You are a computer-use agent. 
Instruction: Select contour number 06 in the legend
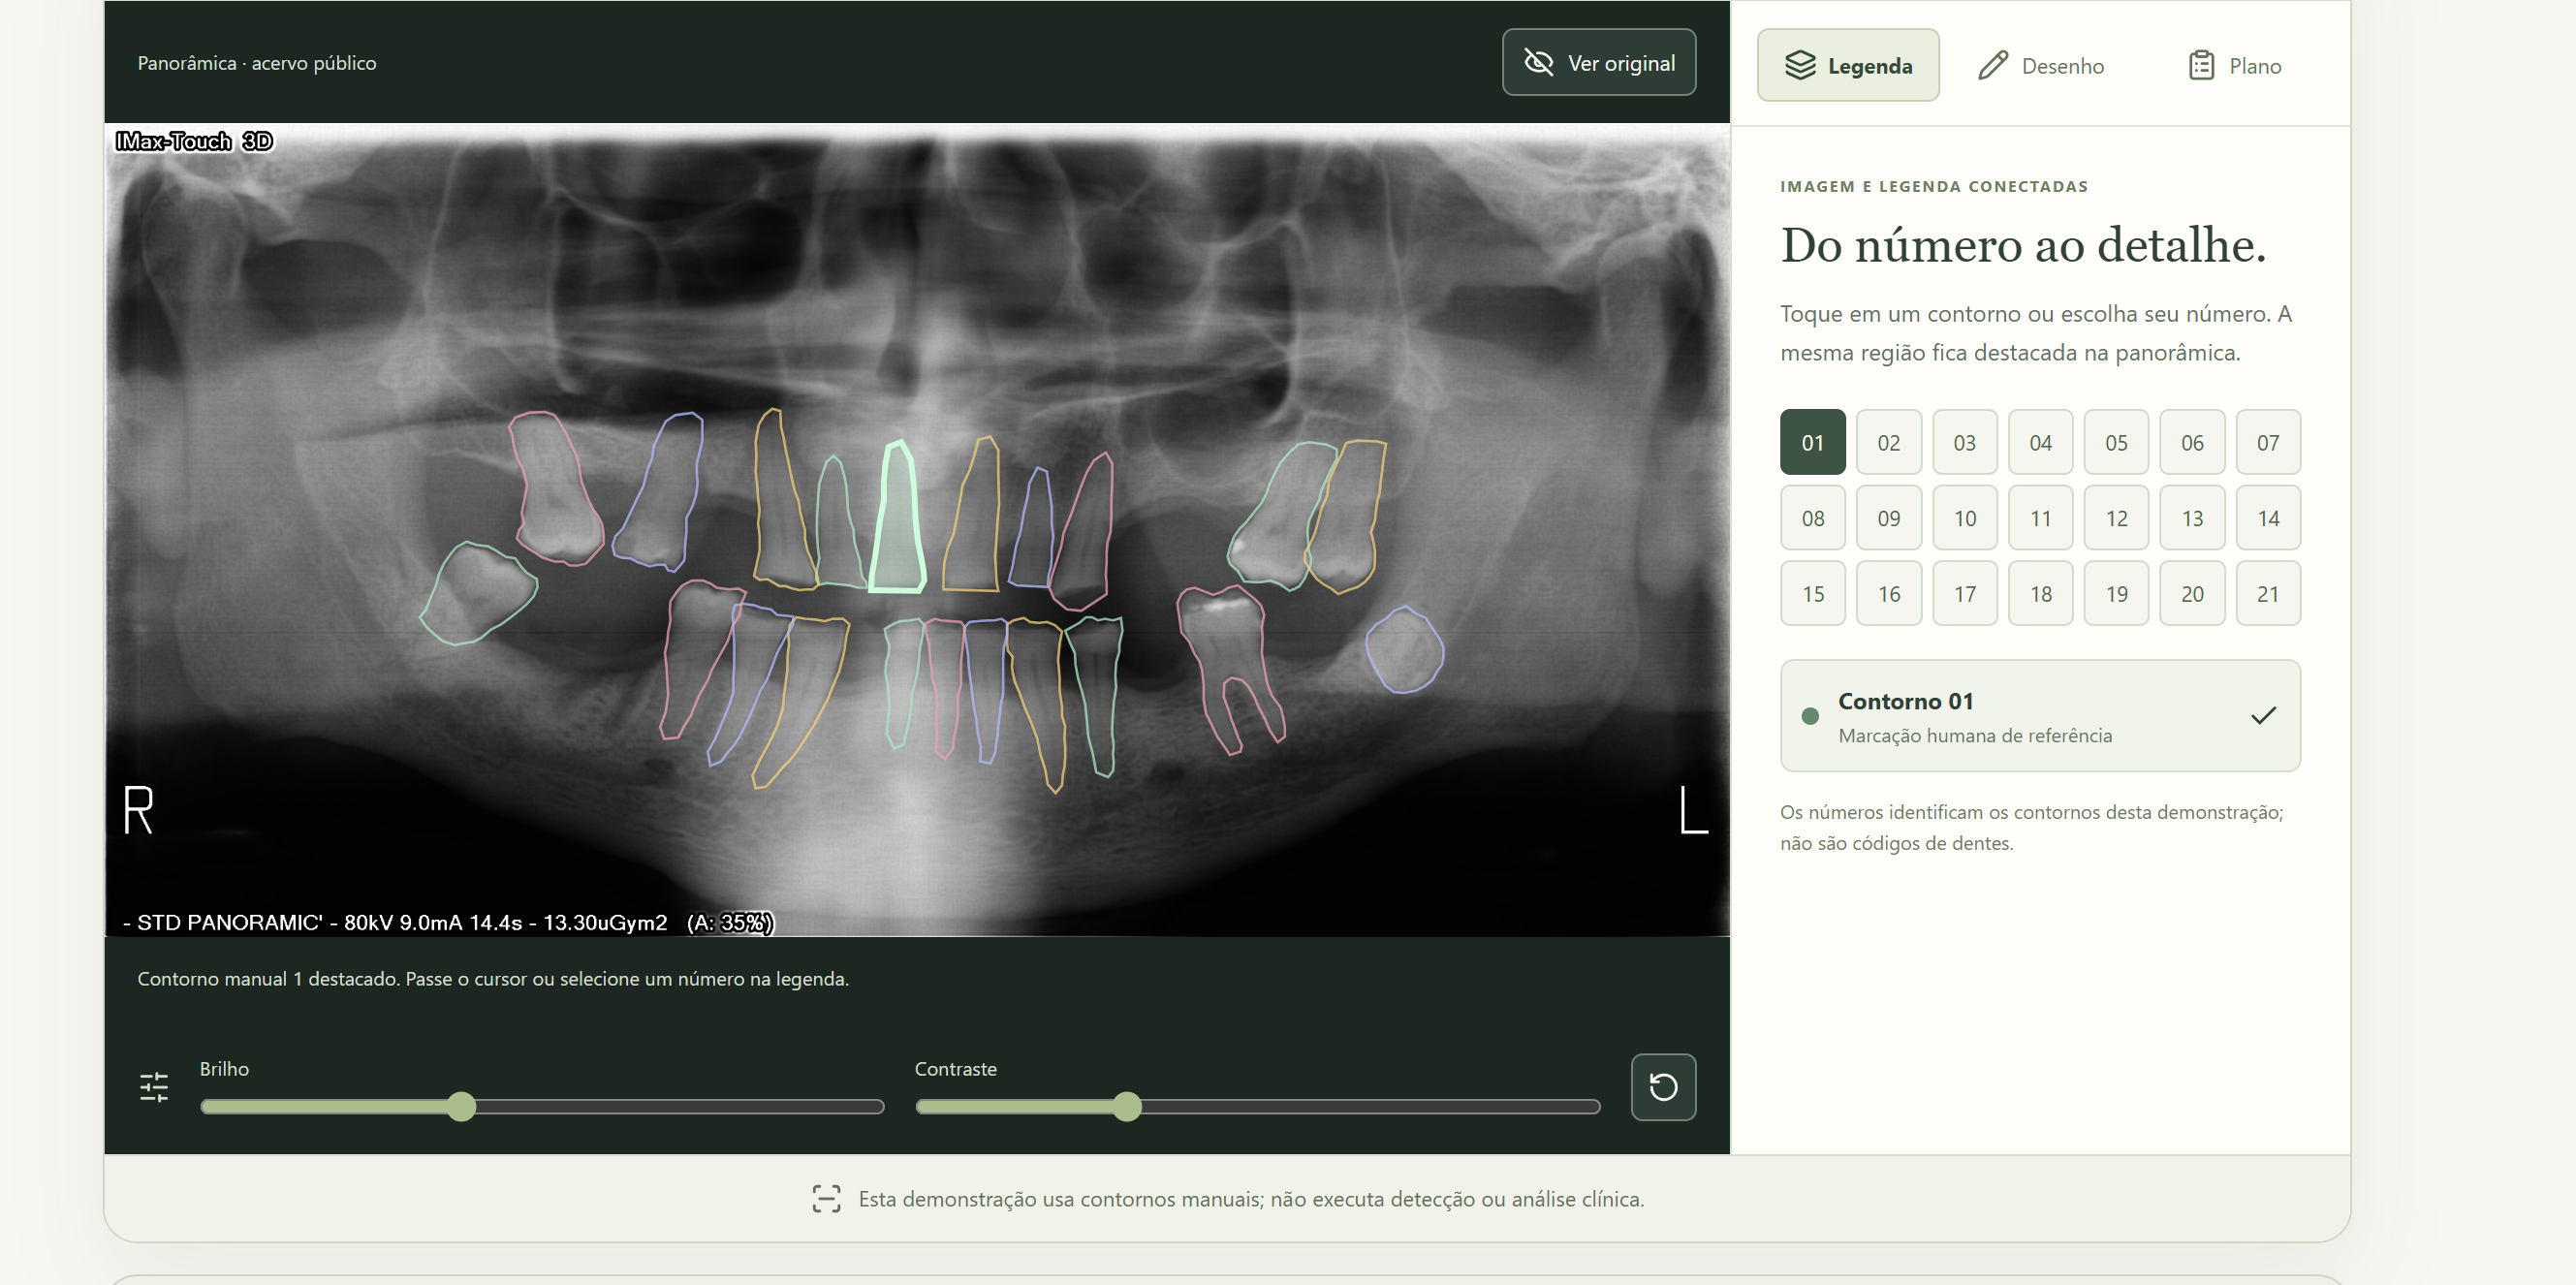2192,442
